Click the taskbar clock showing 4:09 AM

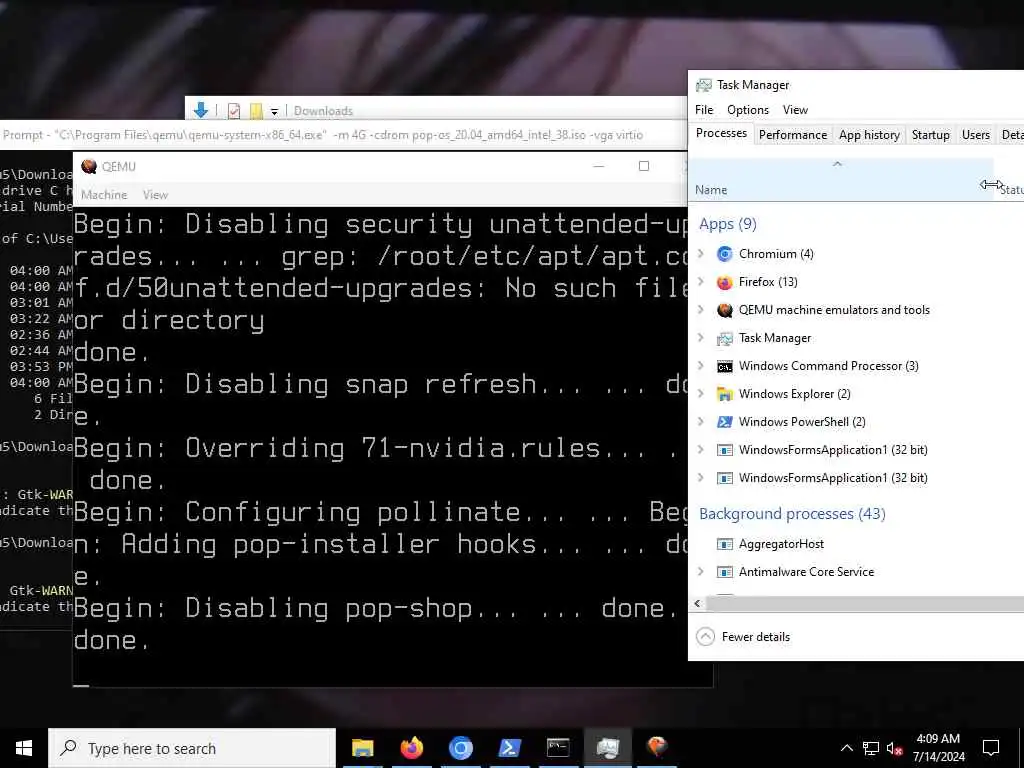point(938,748)
